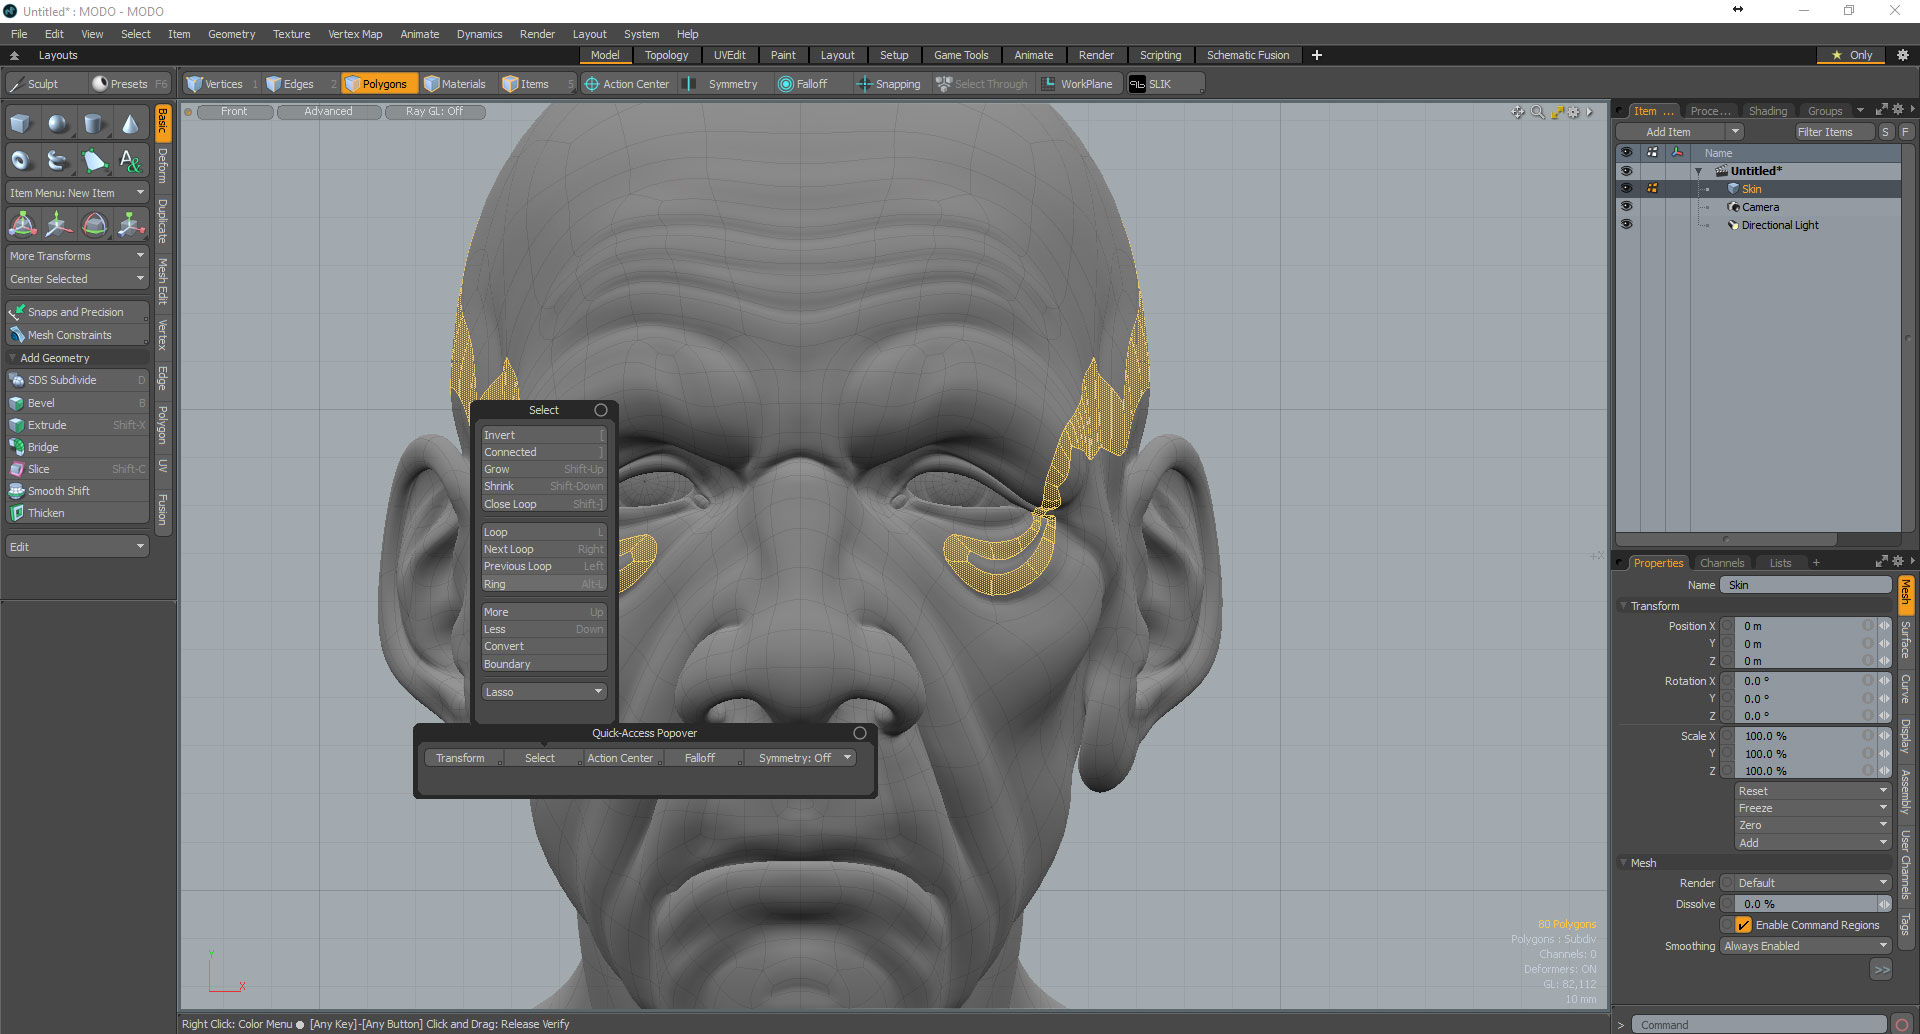
Task: Click the viewport zoom magnifier icon
Action: pos(1538,112)
